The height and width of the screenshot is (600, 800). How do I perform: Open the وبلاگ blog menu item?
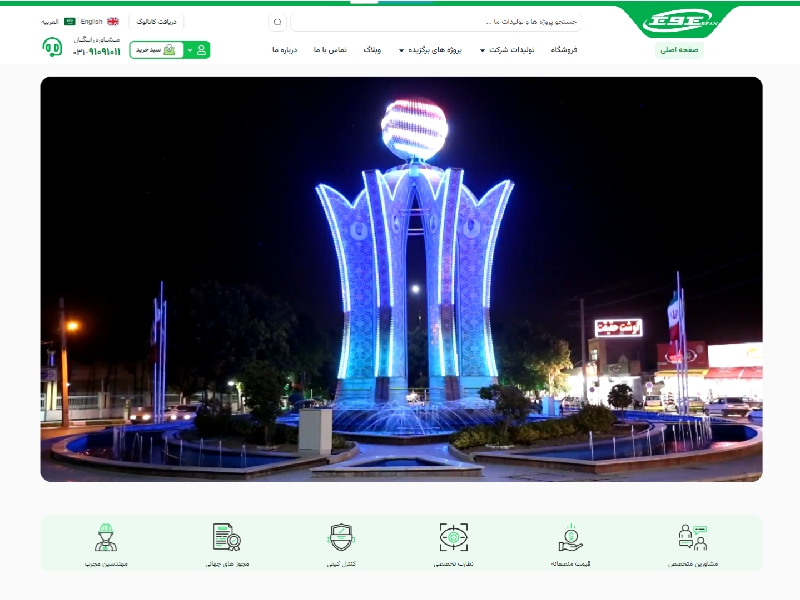pos(372,50)
